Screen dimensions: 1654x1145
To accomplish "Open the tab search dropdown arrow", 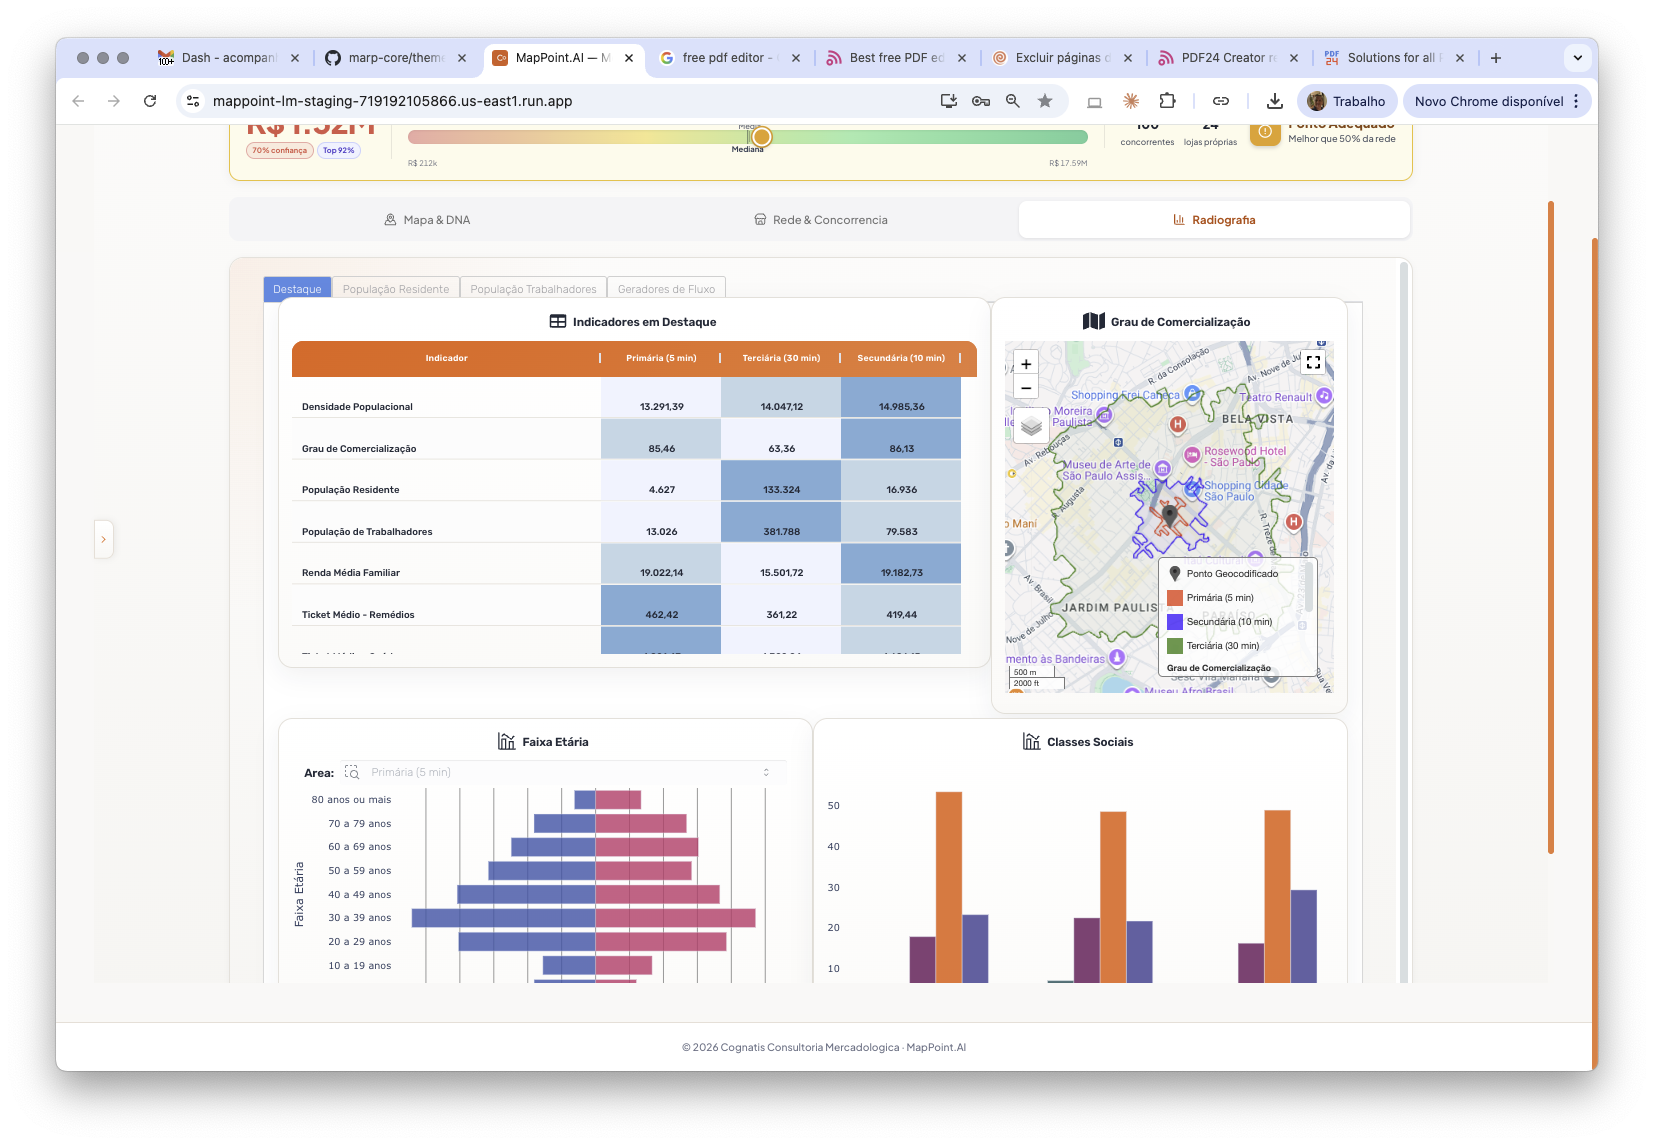I will [1578, 58].
